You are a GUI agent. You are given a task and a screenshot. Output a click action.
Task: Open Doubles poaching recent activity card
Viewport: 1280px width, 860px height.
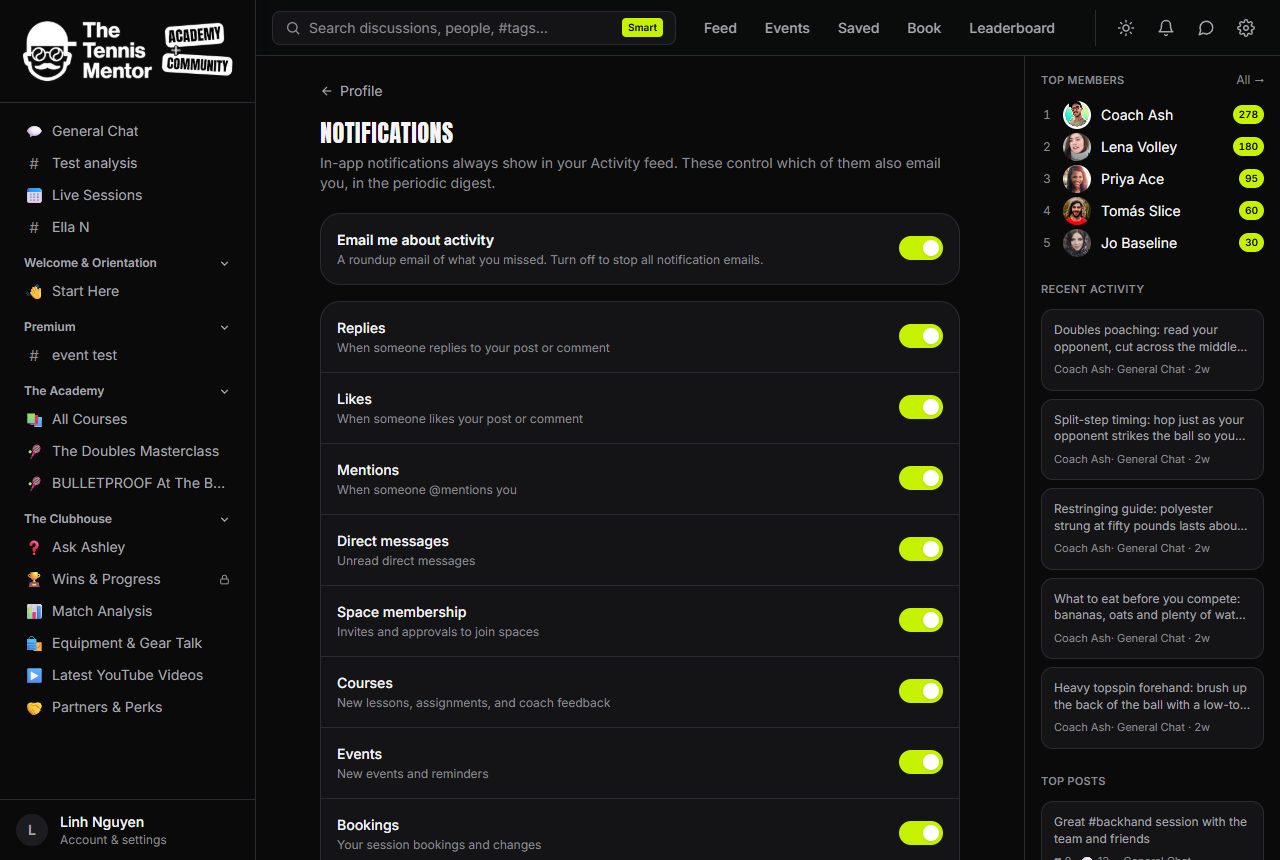click(1152, 350)
